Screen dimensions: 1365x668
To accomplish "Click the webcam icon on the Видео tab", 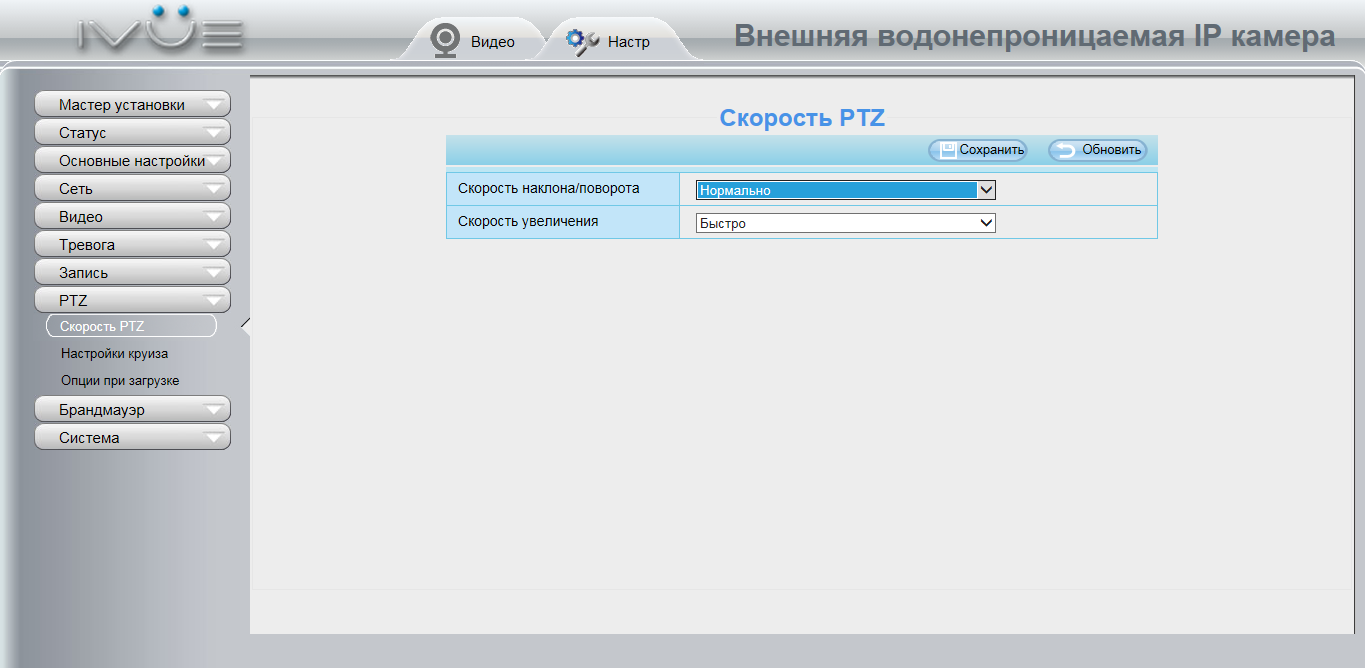I will [445, 40].
